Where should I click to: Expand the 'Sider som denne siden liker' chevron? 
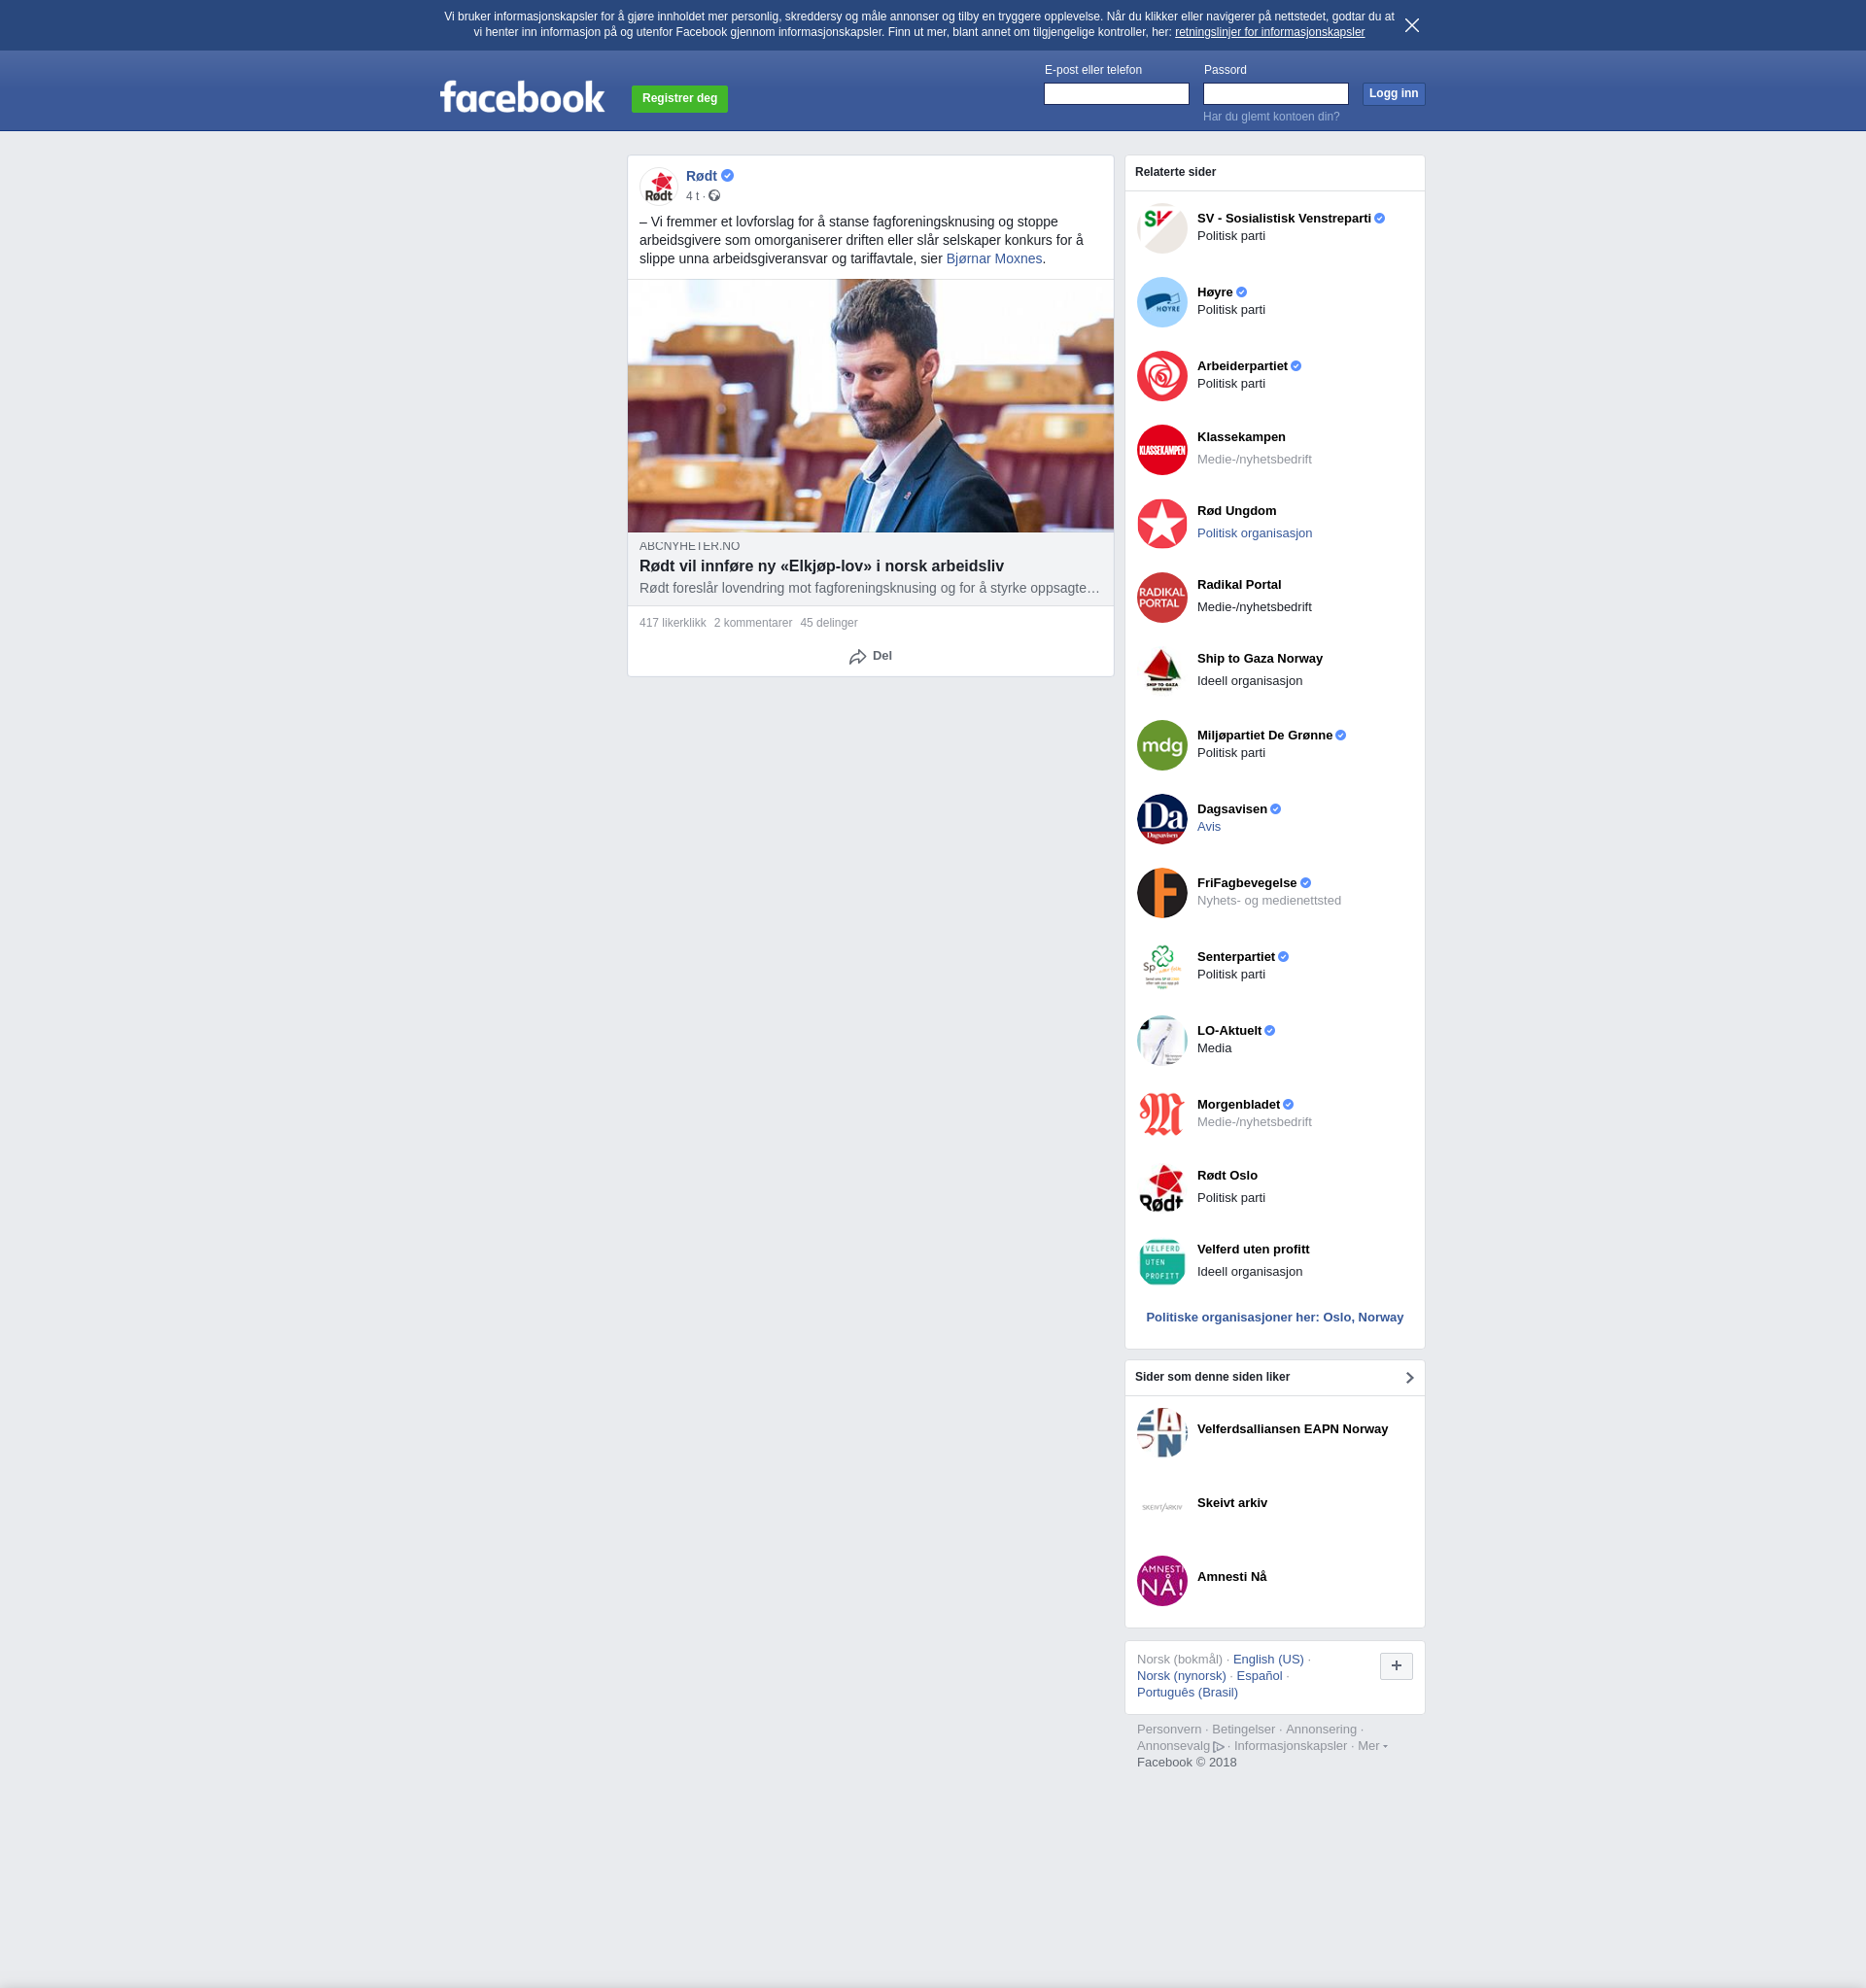pos(1409,1378)
